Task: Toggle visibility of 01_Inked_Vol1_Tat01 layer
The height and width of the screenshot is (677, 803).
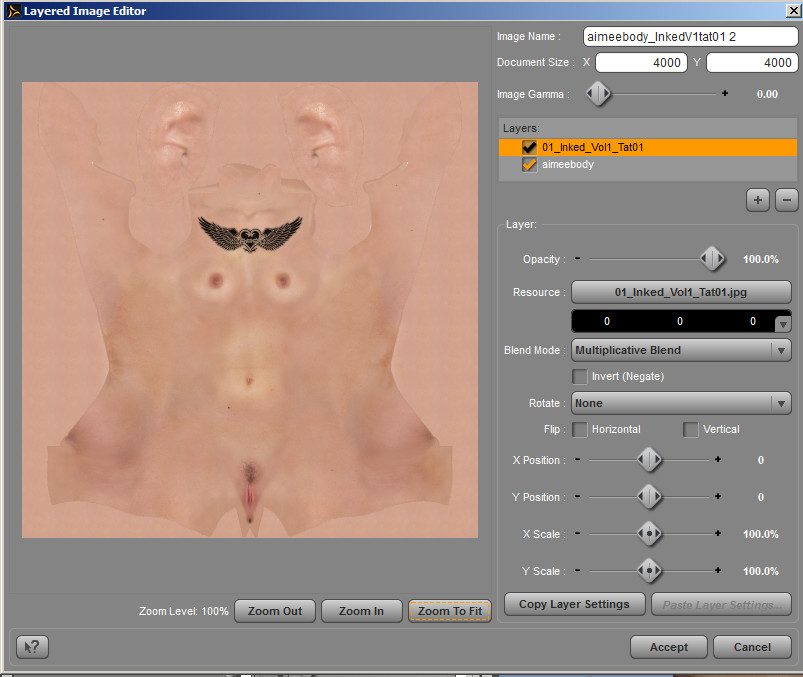Action: (529, 147)
